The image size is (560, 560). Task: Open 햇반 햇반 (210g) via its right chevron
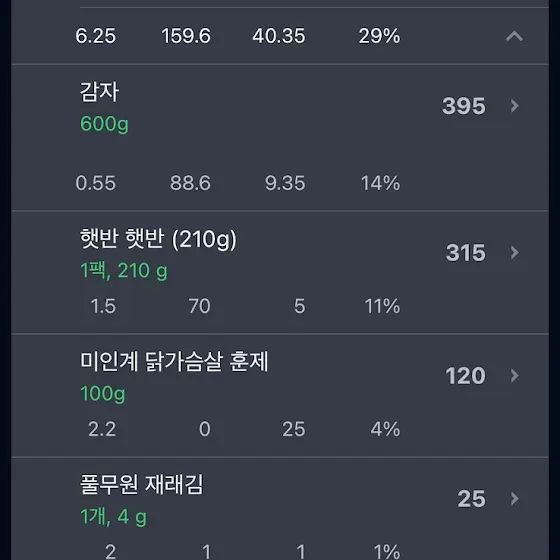(514, 252)
